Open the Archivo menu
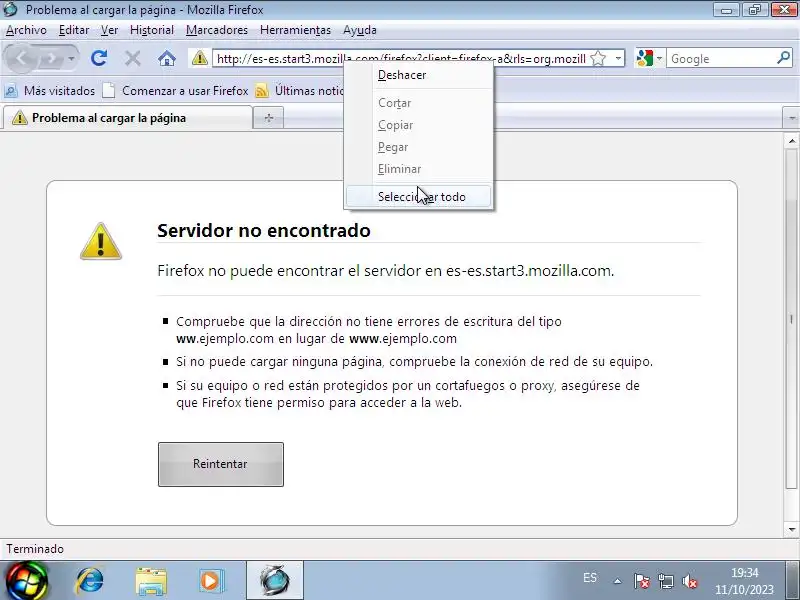Screen dimensions: 800x600 pyautogui.click(x=26, y=30)
